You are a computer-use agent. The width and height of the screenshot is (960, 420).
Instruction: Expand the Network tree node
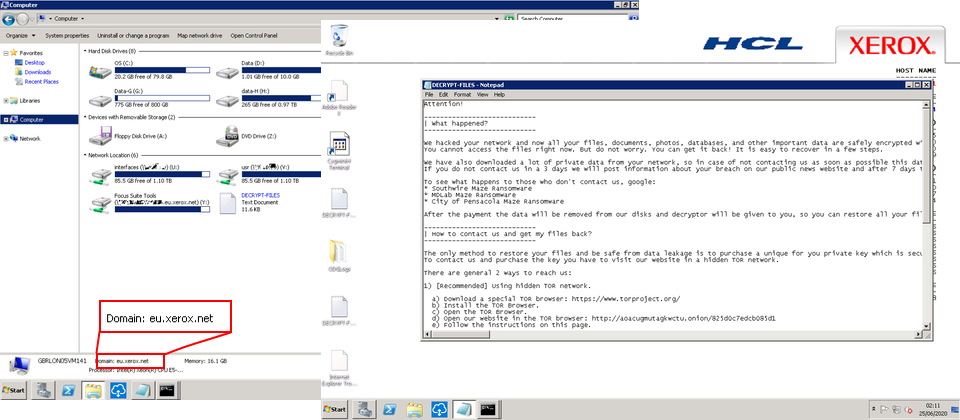6,139
